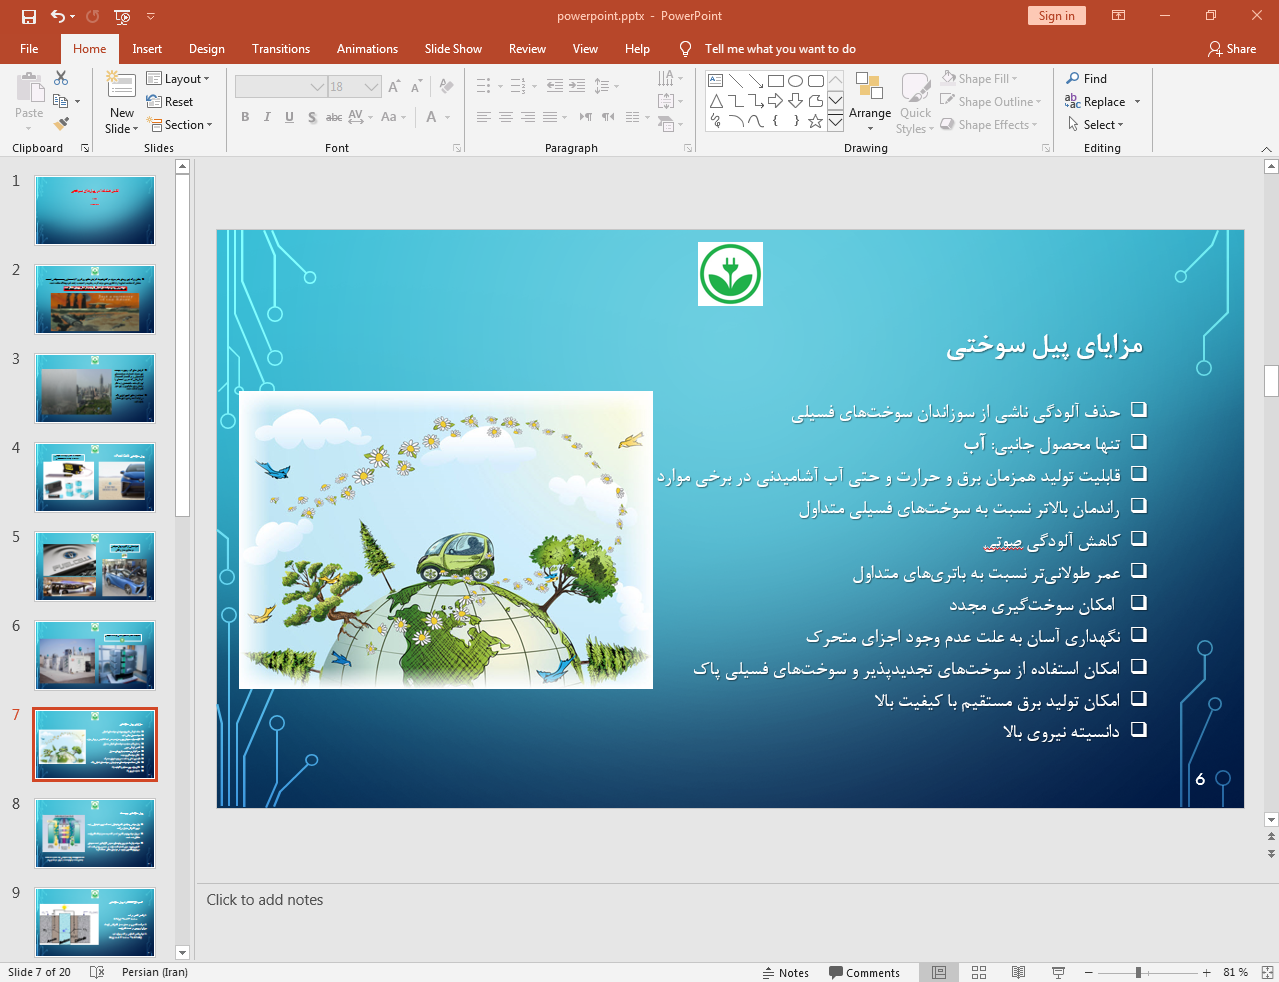Click the Sign in button

pyautogui.click(x=1056, y=16)
